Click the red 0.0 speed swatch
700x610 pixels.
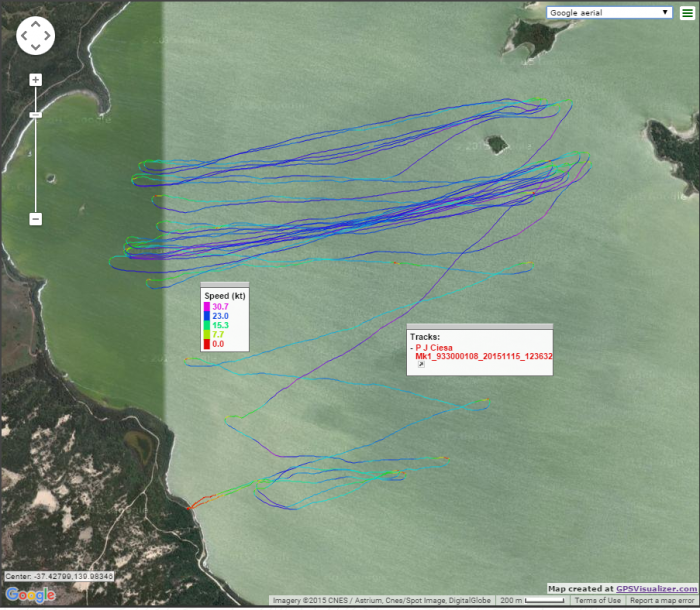(207, 343)
